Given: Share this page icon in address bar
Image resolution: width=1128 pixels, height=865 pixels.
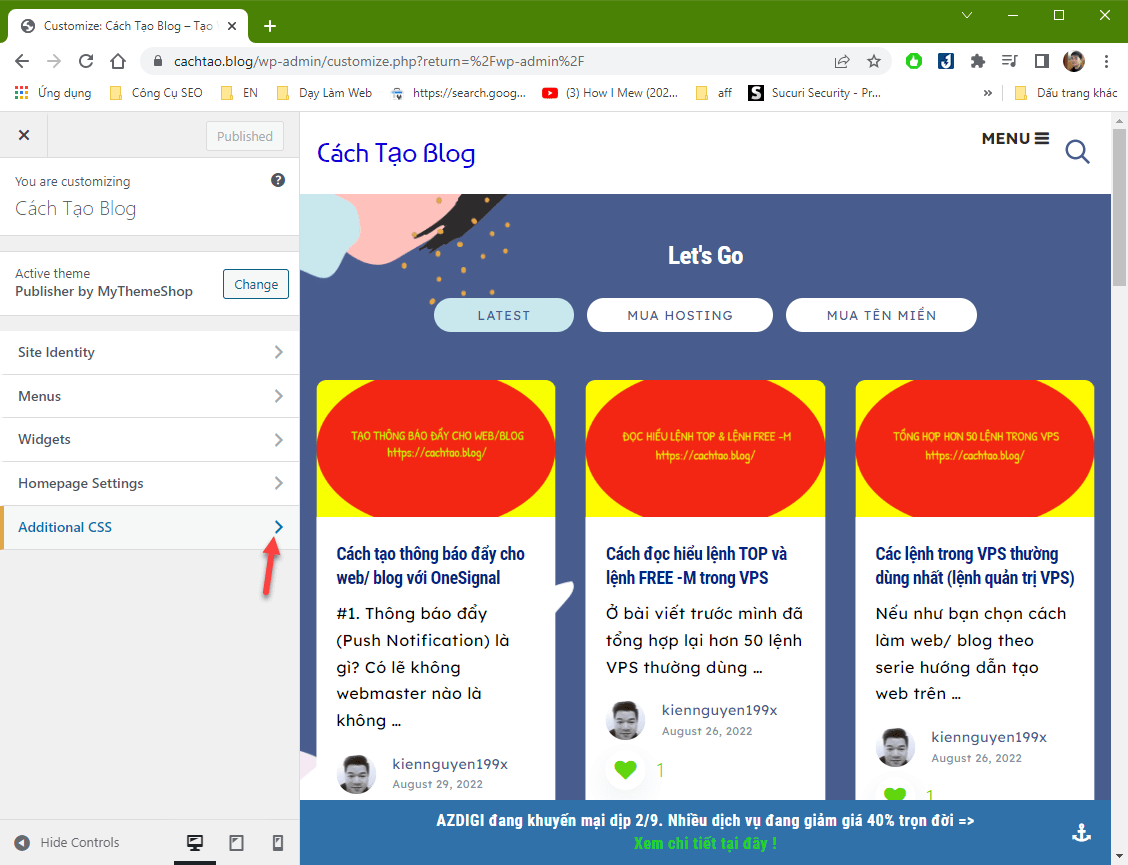Looking at the screenshot, I should (x=842, y=61).
